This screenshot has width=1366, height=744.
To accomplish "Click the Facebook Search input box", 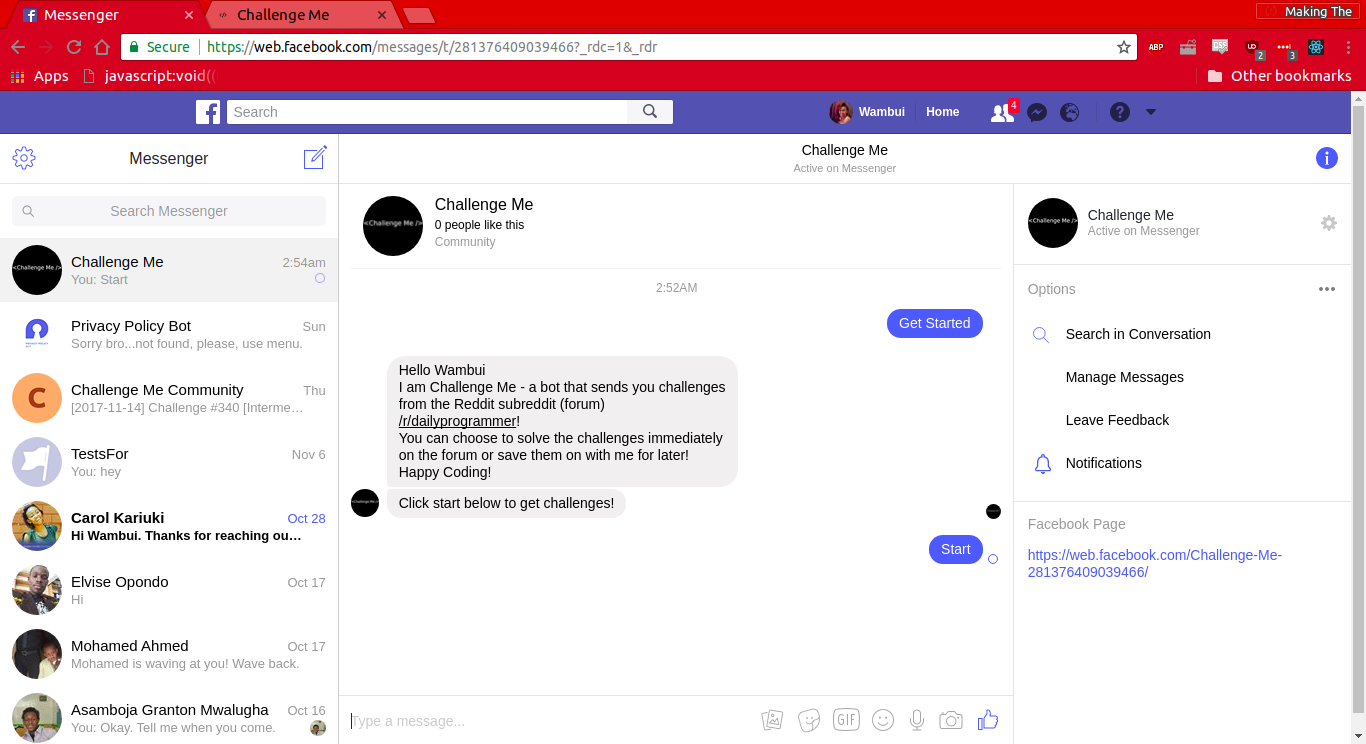I will [x=428, y=112].
